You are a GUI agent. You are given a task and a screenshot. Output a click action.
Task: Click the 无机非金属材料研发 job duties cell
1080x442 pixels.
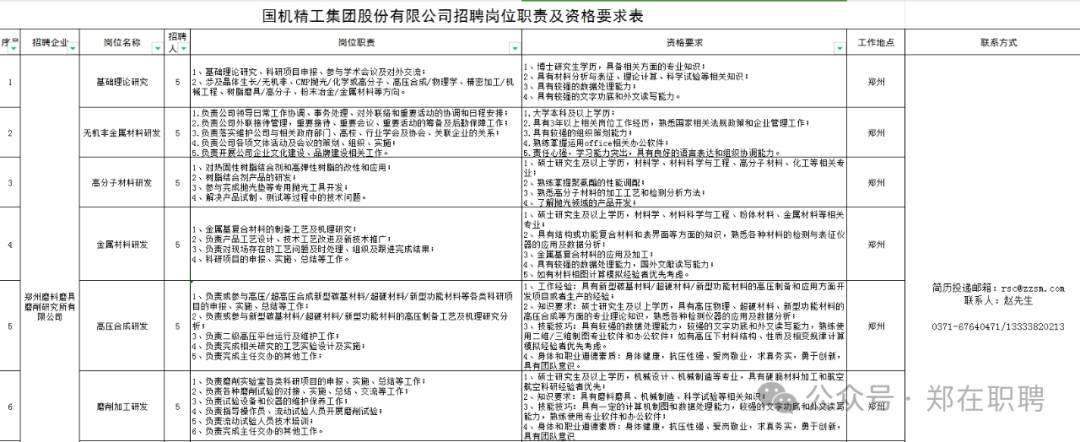tap(356, 133)
